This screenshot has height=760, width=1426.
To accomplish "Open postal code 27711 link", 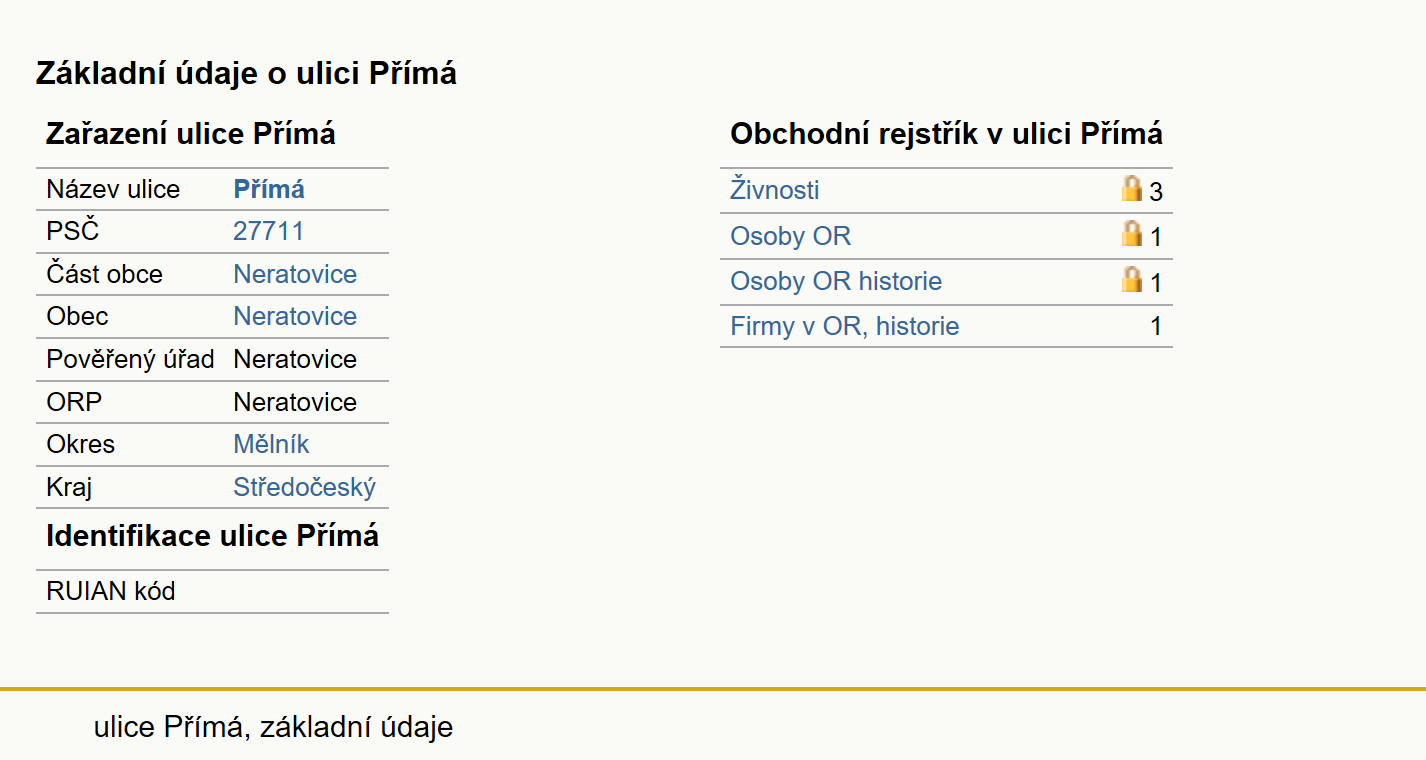I will coord(268,232).
